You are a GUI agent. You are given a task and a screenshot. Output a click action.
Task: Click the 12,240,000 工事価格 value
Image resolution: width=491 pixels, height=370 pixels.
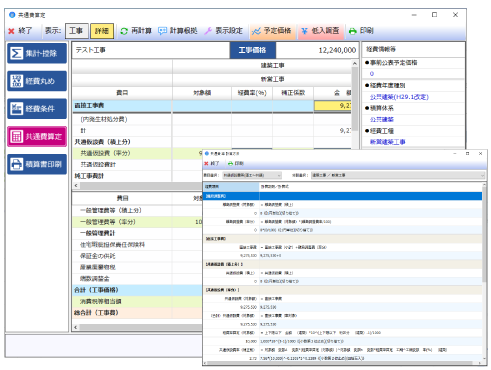(x=337, y=50)
